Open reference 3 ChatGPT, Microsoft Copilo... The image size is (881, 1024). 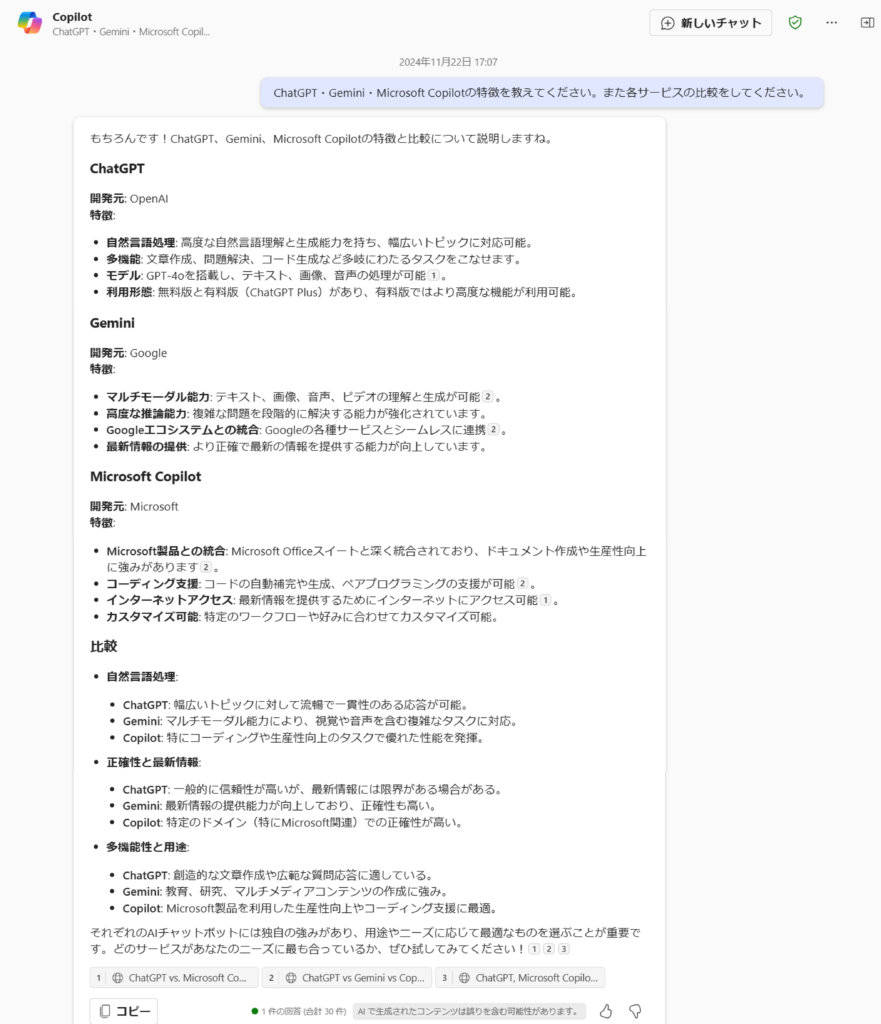coord(521,978)
